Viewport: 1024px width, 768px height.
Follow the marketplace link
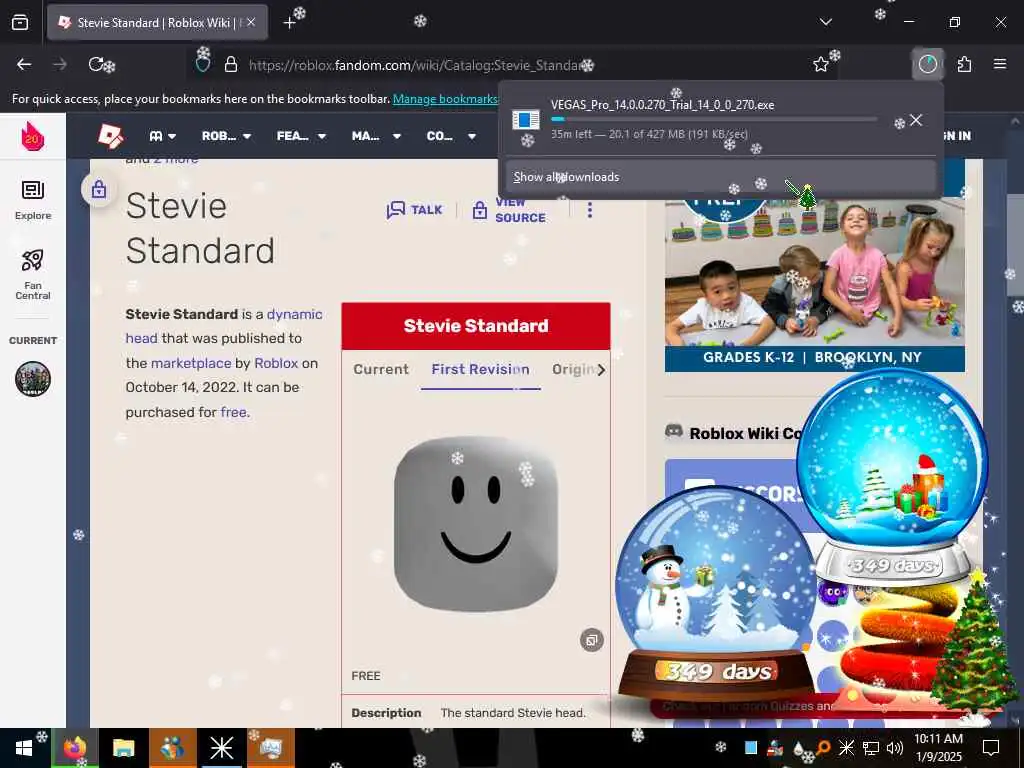(x=191, y=363)
